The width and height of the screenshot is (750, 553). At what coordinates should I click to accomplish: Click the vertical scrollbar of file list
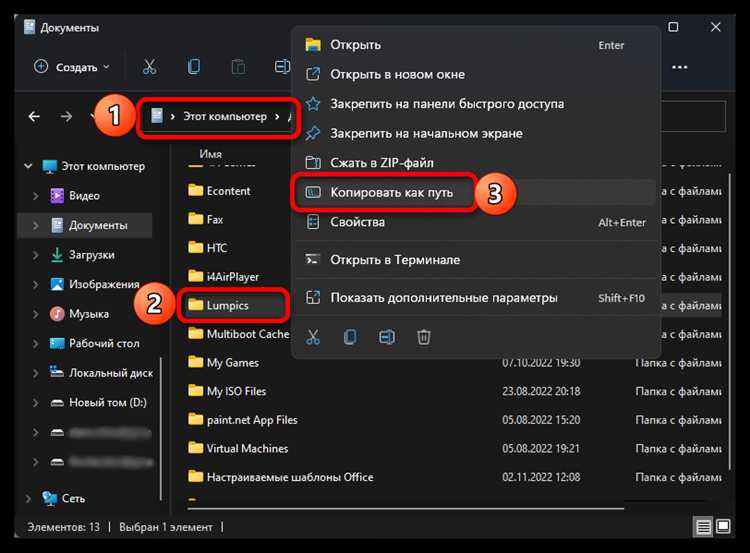(x=729, y=321)
